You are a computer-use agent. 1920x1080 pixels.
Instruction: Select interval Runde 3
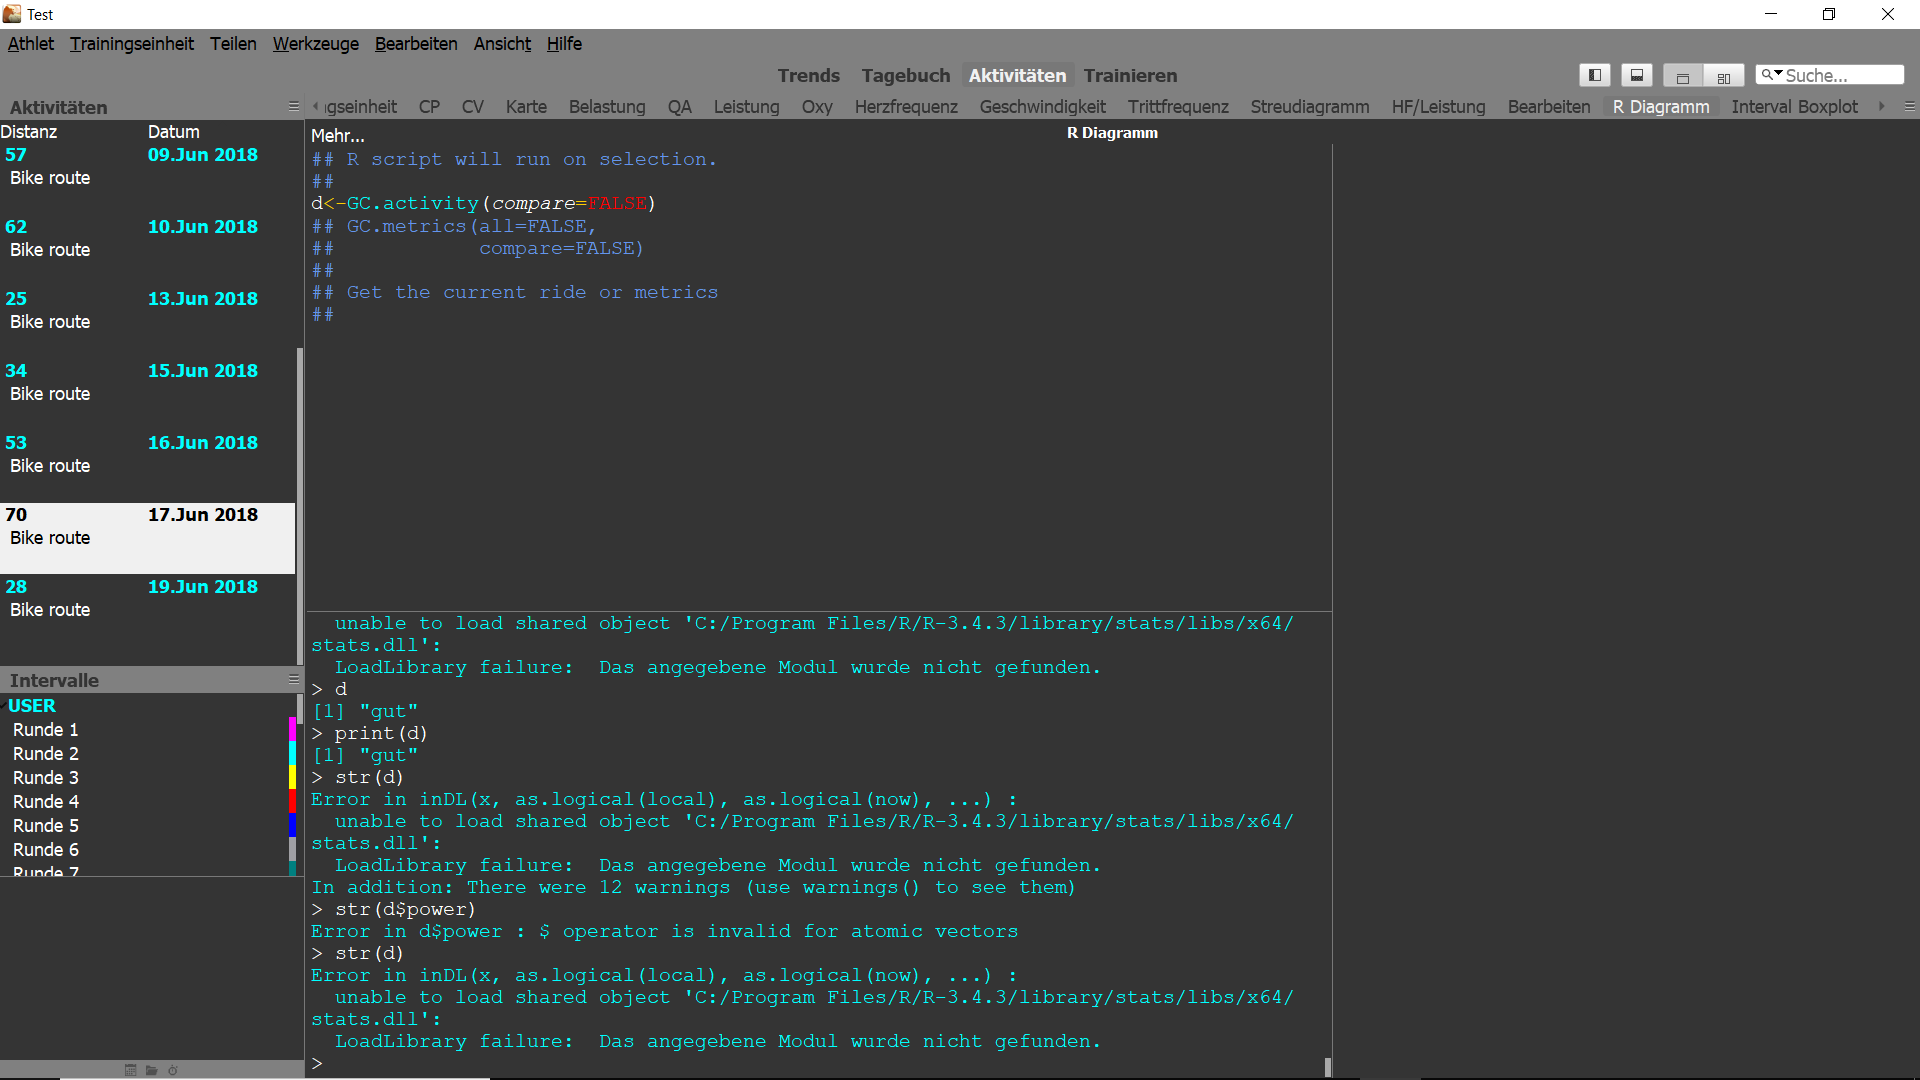point(46,778)
